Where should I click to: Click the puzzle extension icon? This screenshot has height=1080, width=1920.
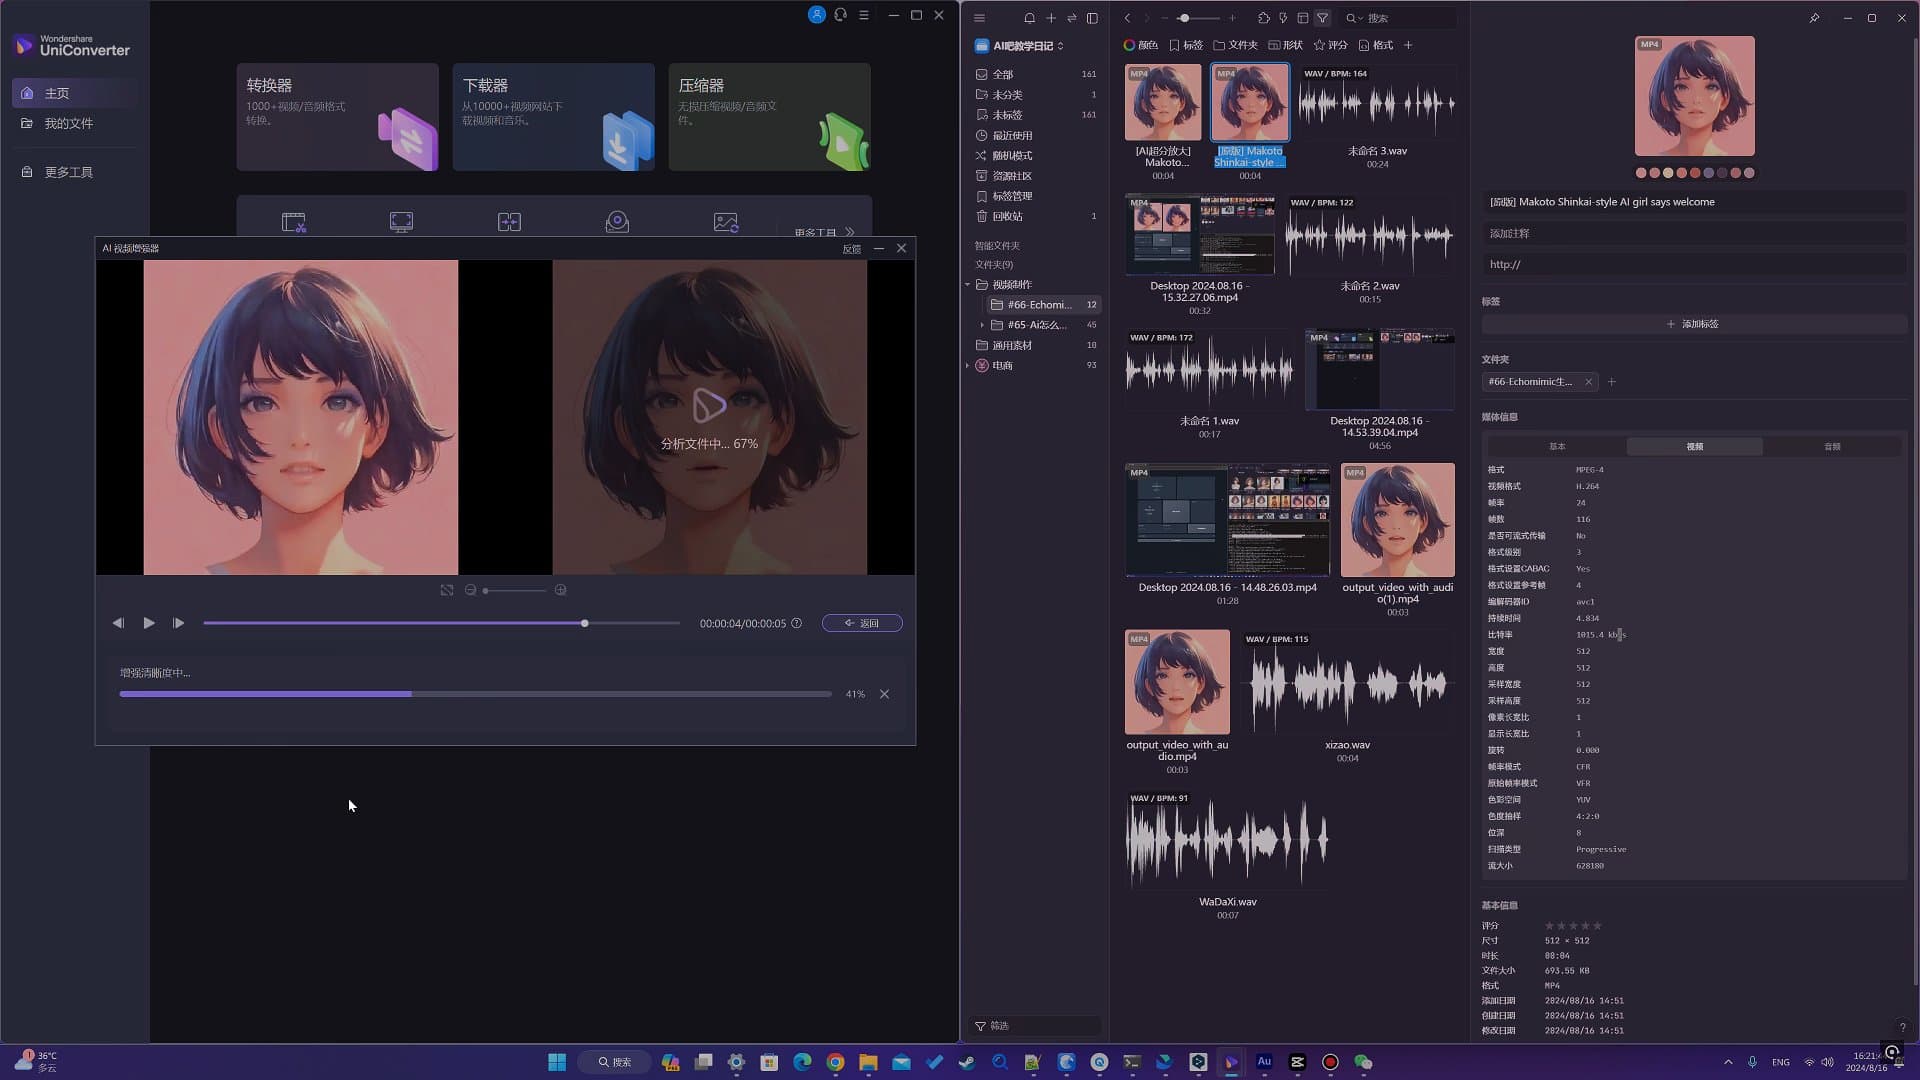click(1264, 18)
